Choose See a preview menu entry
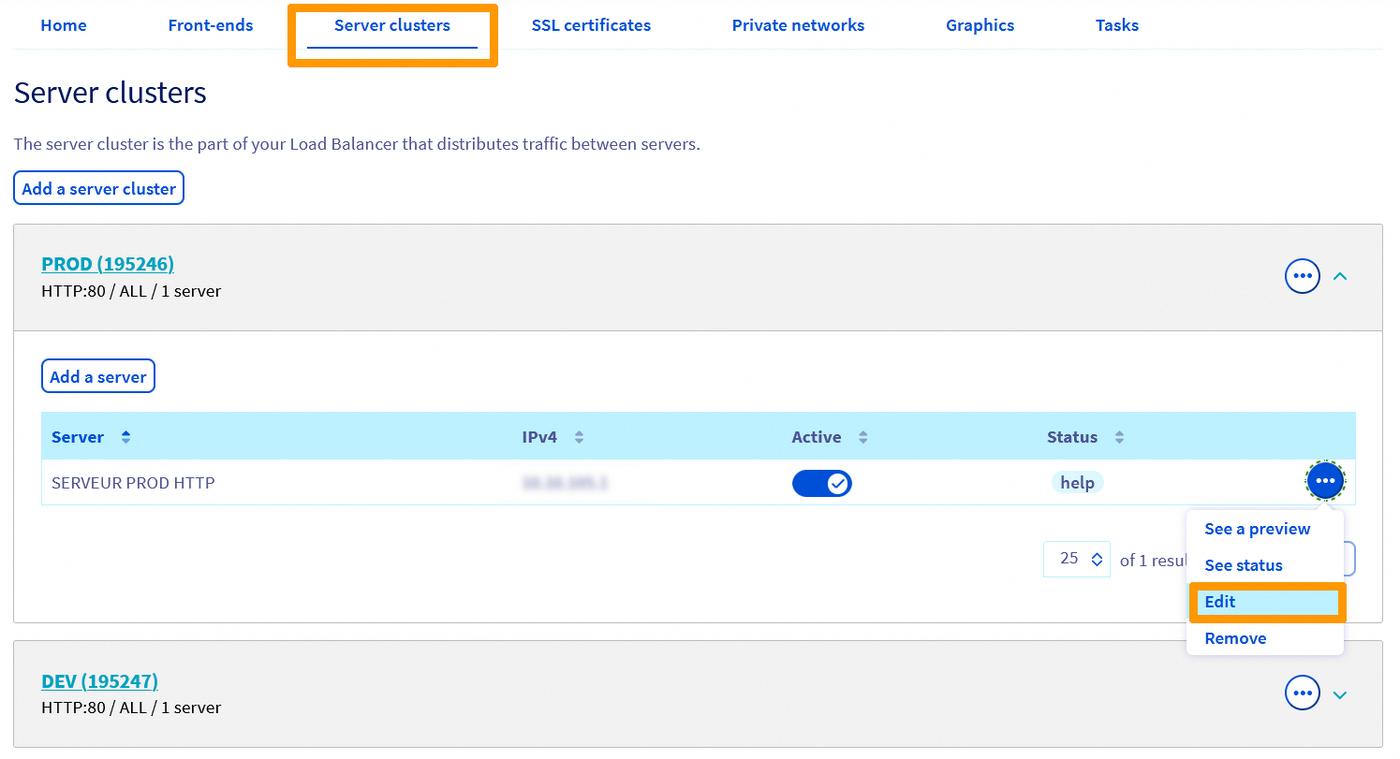Screen dimensions: 1400x759 tap(1257, 529)
